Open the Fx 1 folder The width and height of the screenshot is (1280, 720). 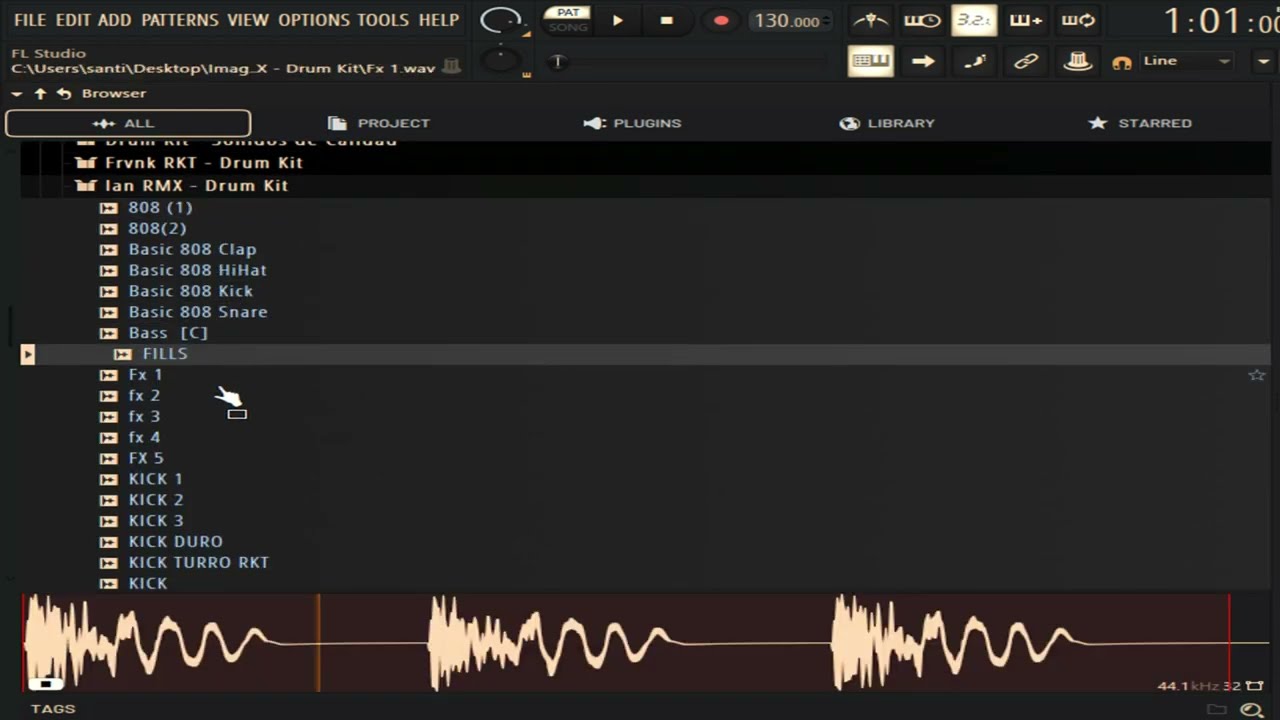tap(131, 376)
